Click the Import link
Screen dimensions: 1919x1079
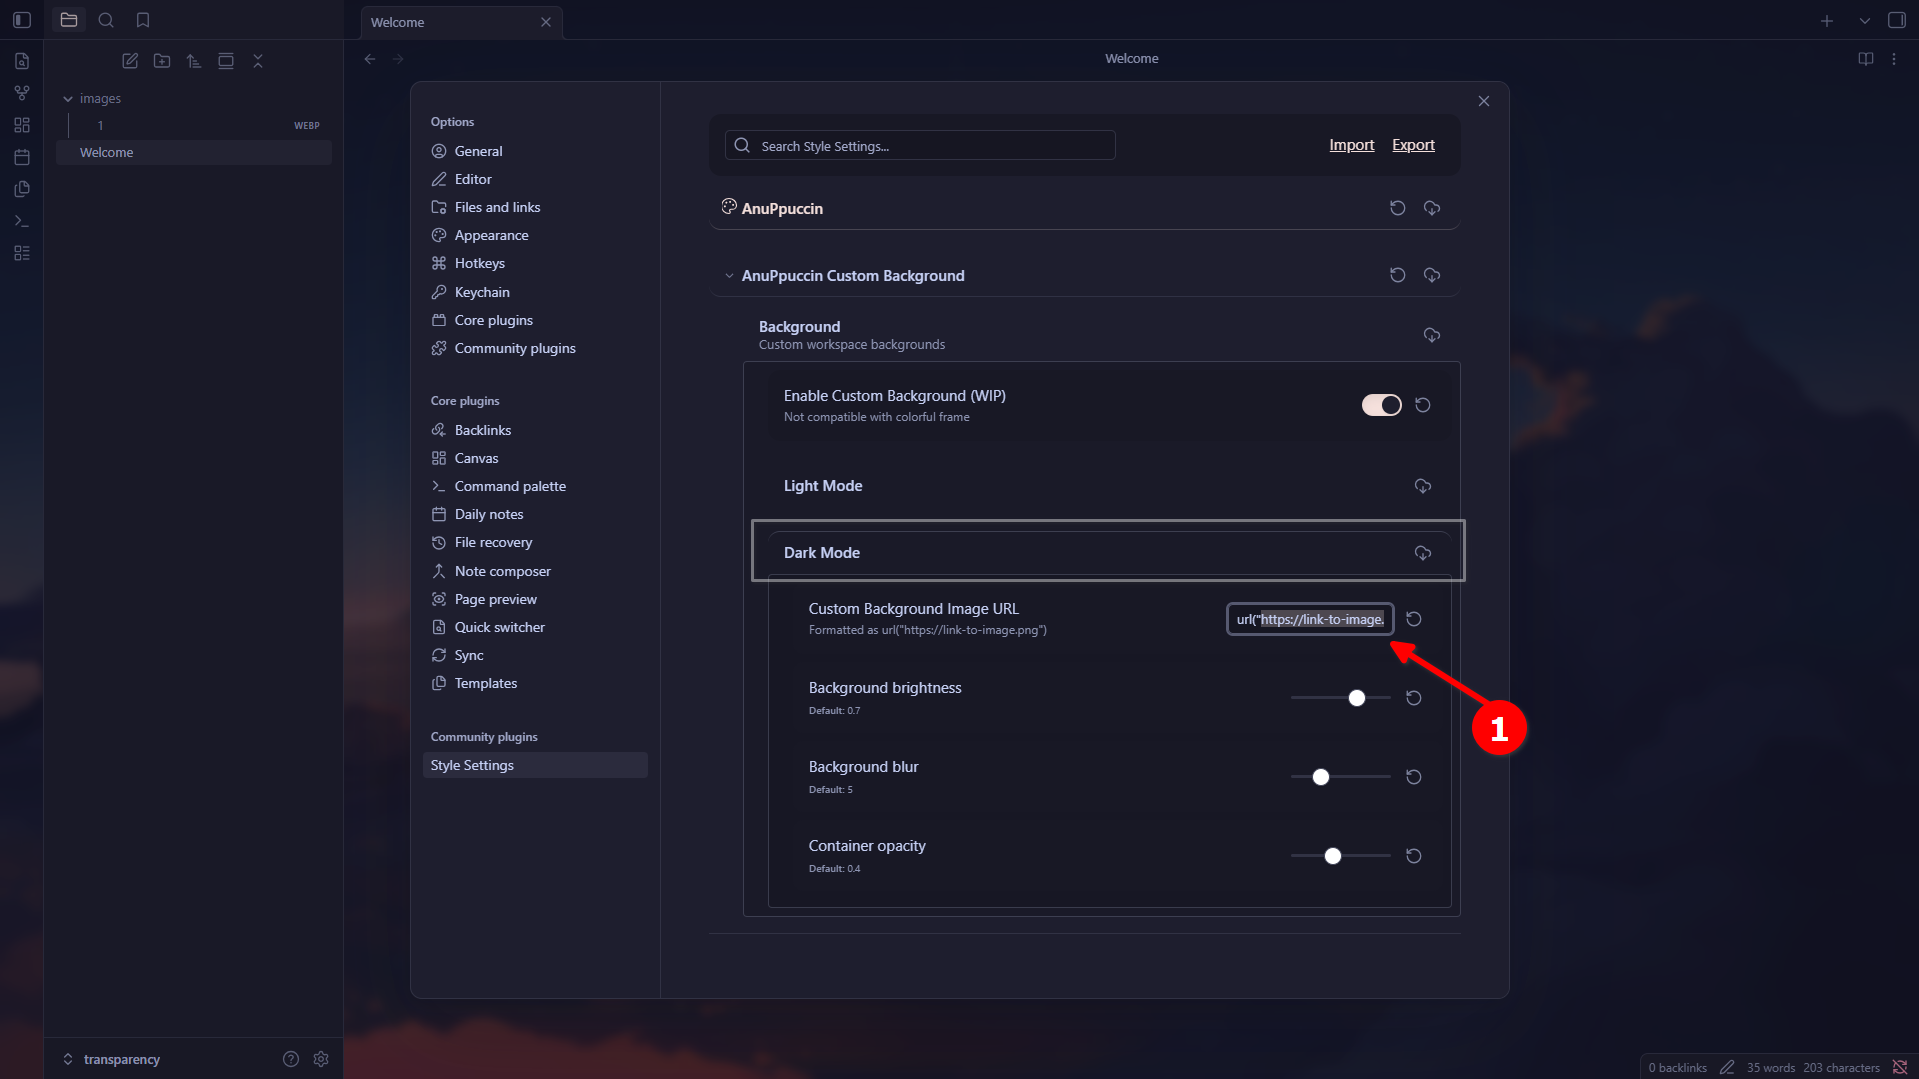(x=1351, y=145)
